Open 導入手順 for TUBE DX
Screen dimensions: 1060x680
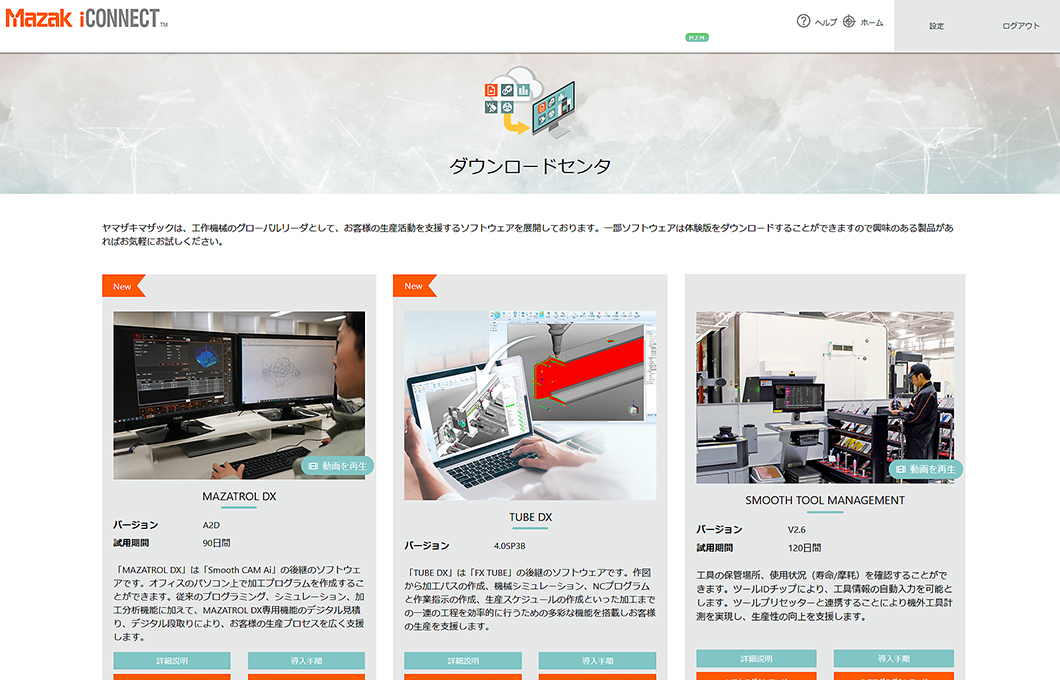(598, 660)
